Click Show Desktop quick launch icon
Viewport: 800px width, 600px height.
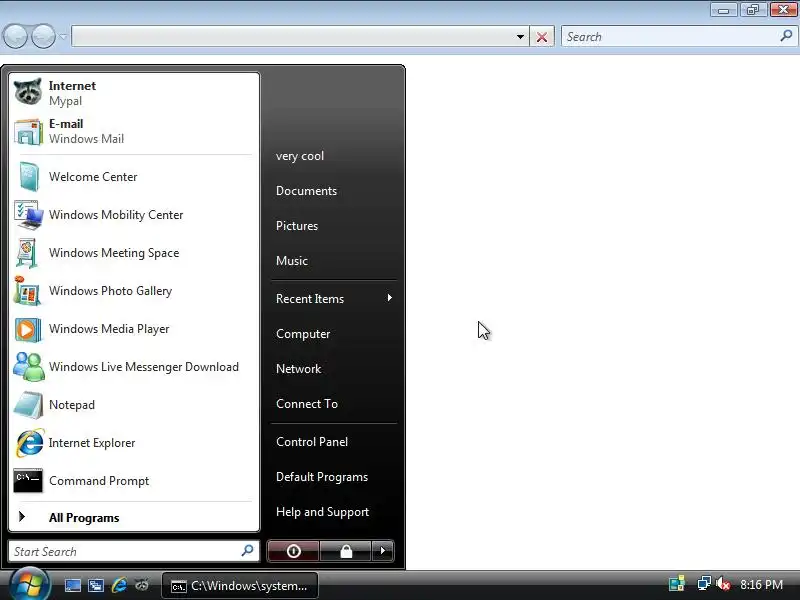click(x=72, y=585)
